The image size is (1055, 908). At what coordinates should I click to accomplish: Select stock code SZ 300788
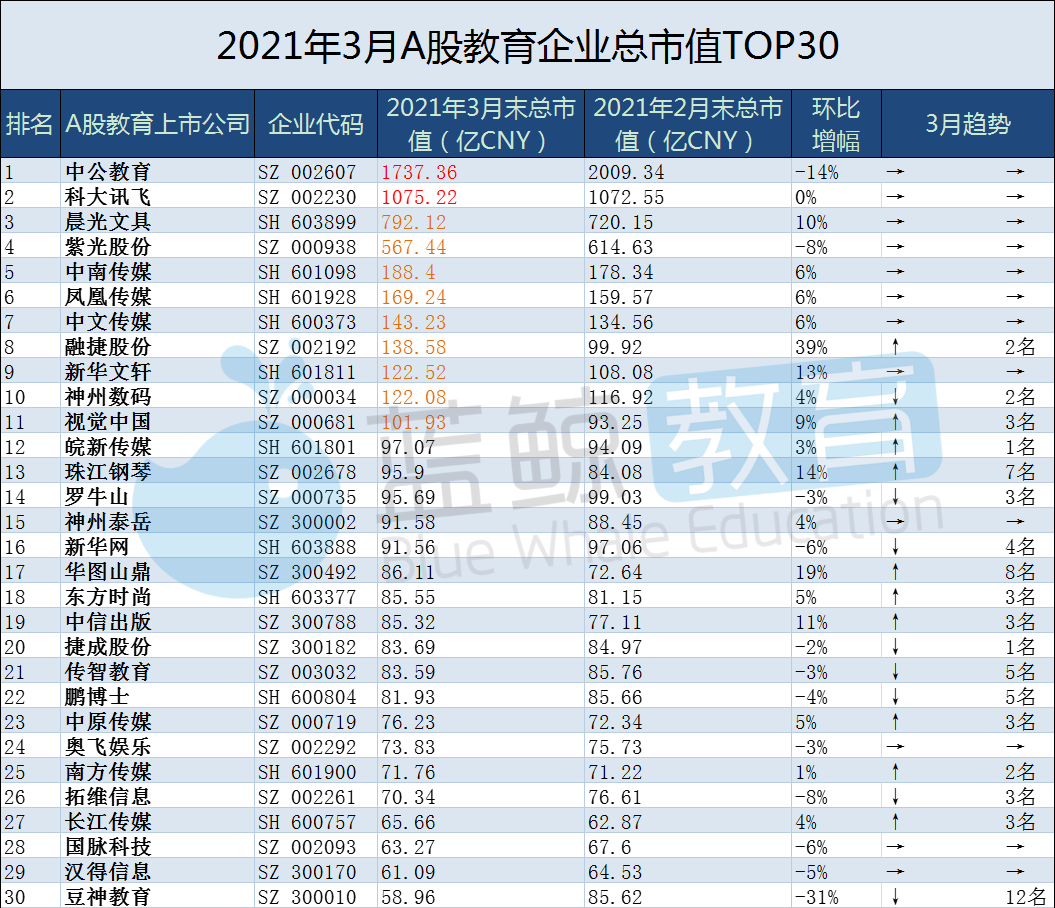307,622
